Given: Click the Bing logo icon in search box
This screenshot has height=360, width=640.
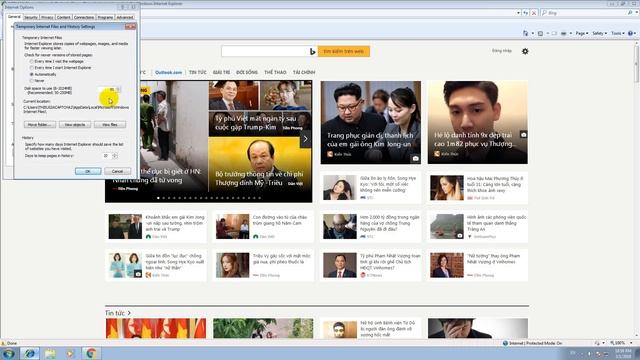Looking at the screenshot, I should tap(312, 51).
